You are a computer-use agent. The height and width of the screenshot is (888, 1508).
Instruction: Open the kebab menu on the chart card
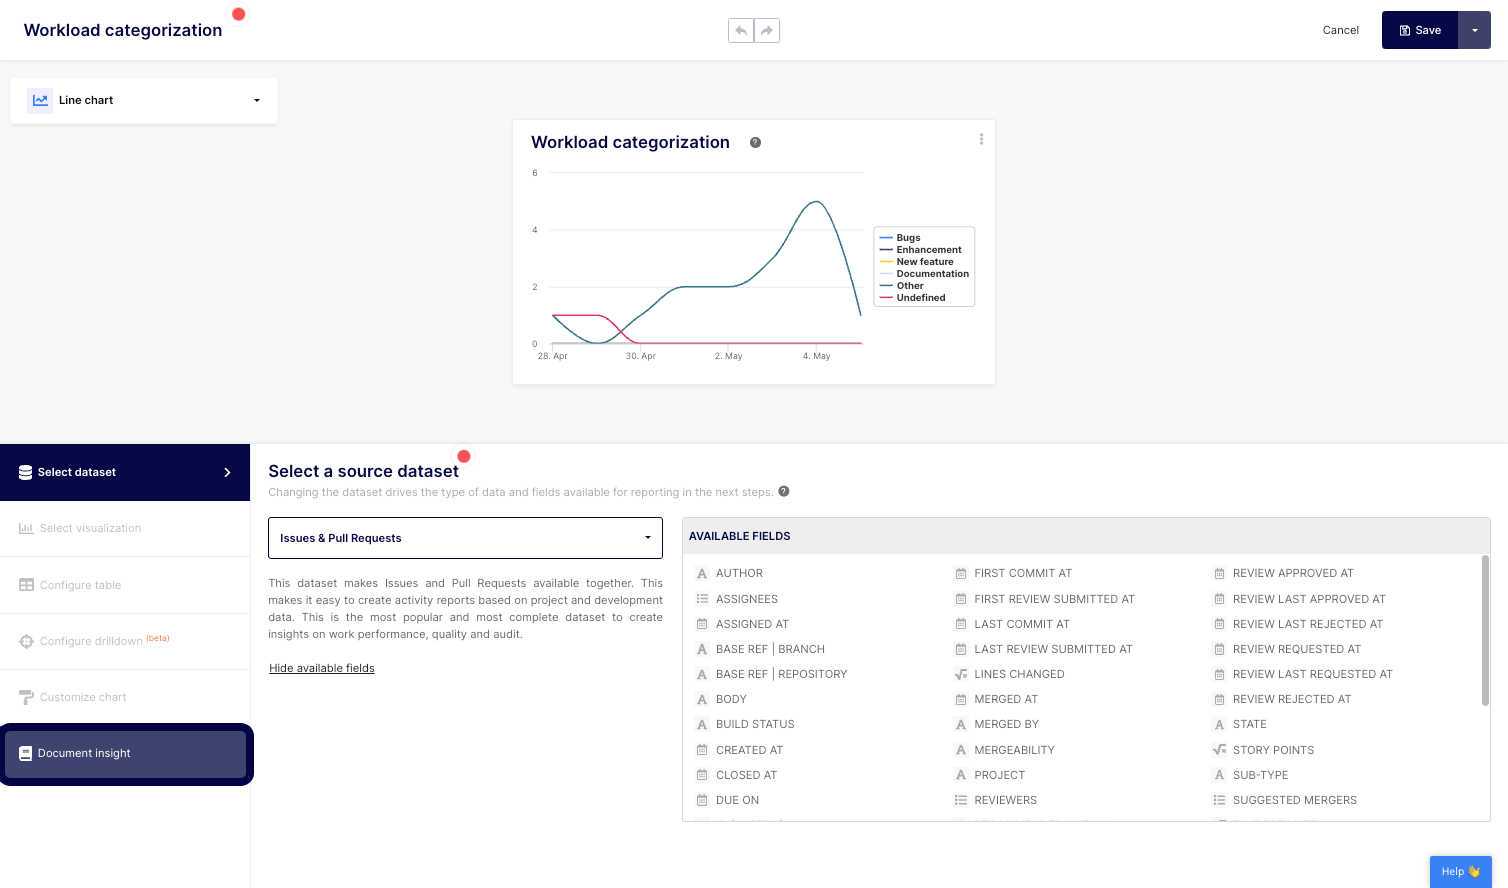point(981,140)
